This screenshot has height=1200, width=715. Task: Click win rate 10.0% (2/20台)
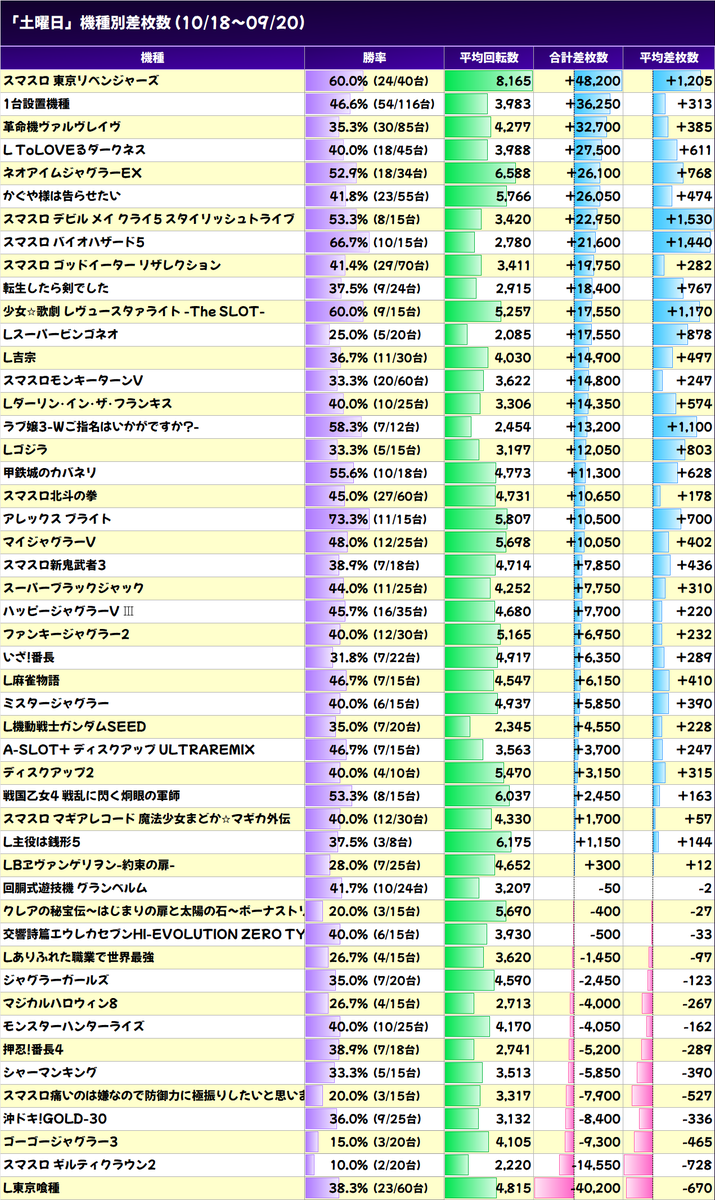(376, 1165)
